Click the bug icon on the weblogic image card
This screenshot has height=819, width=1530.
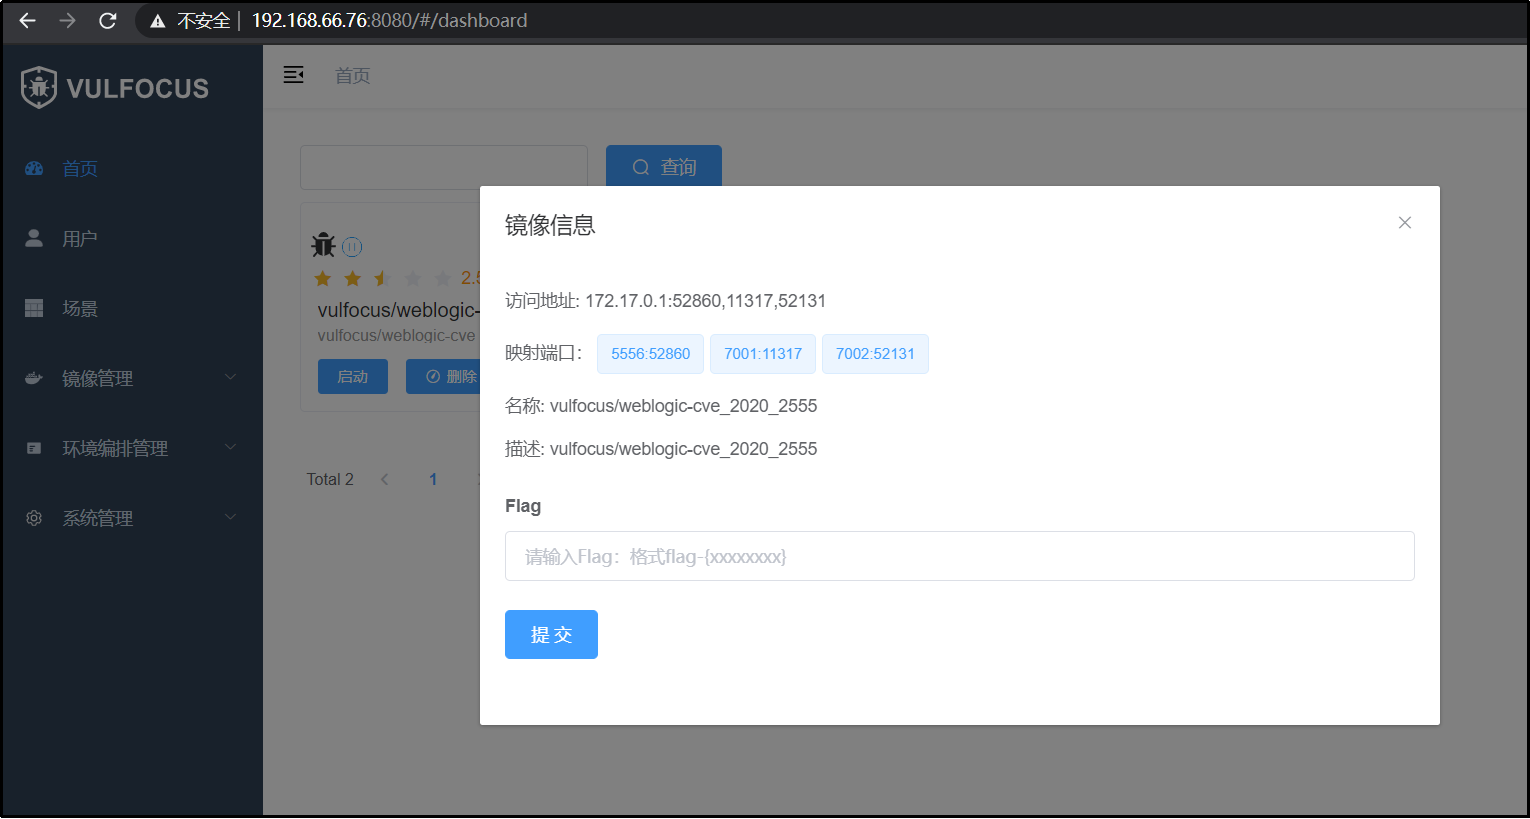pos(323,244)
